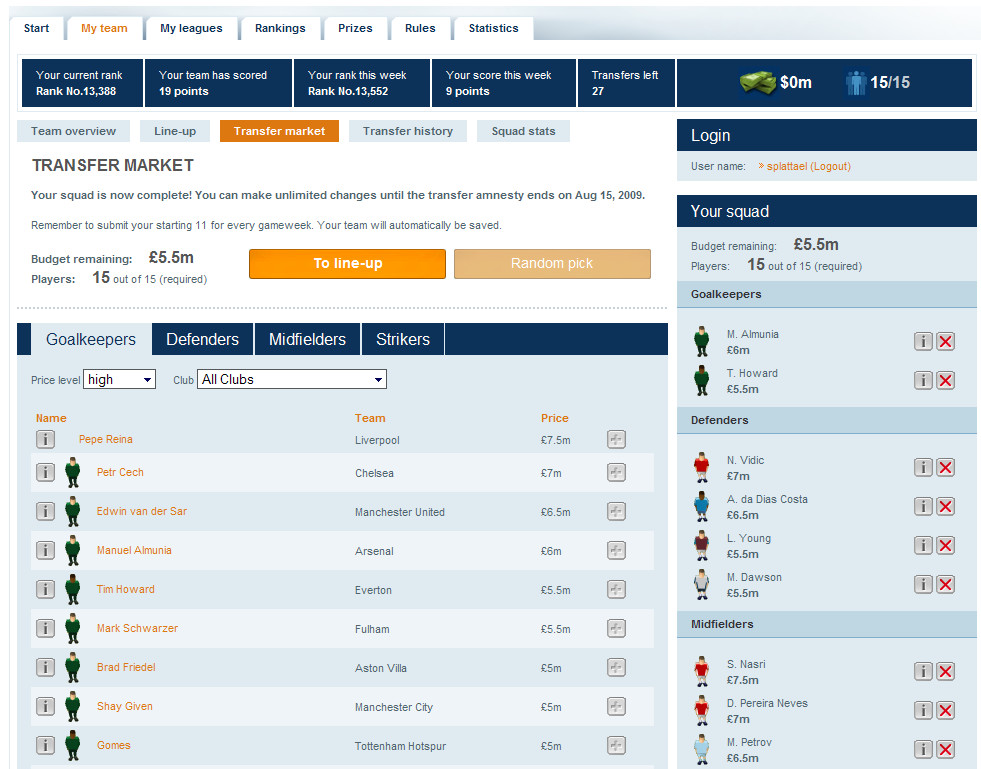Open the Rules tab
Screen dimensions: 981x769
click(x=420, y=28)
